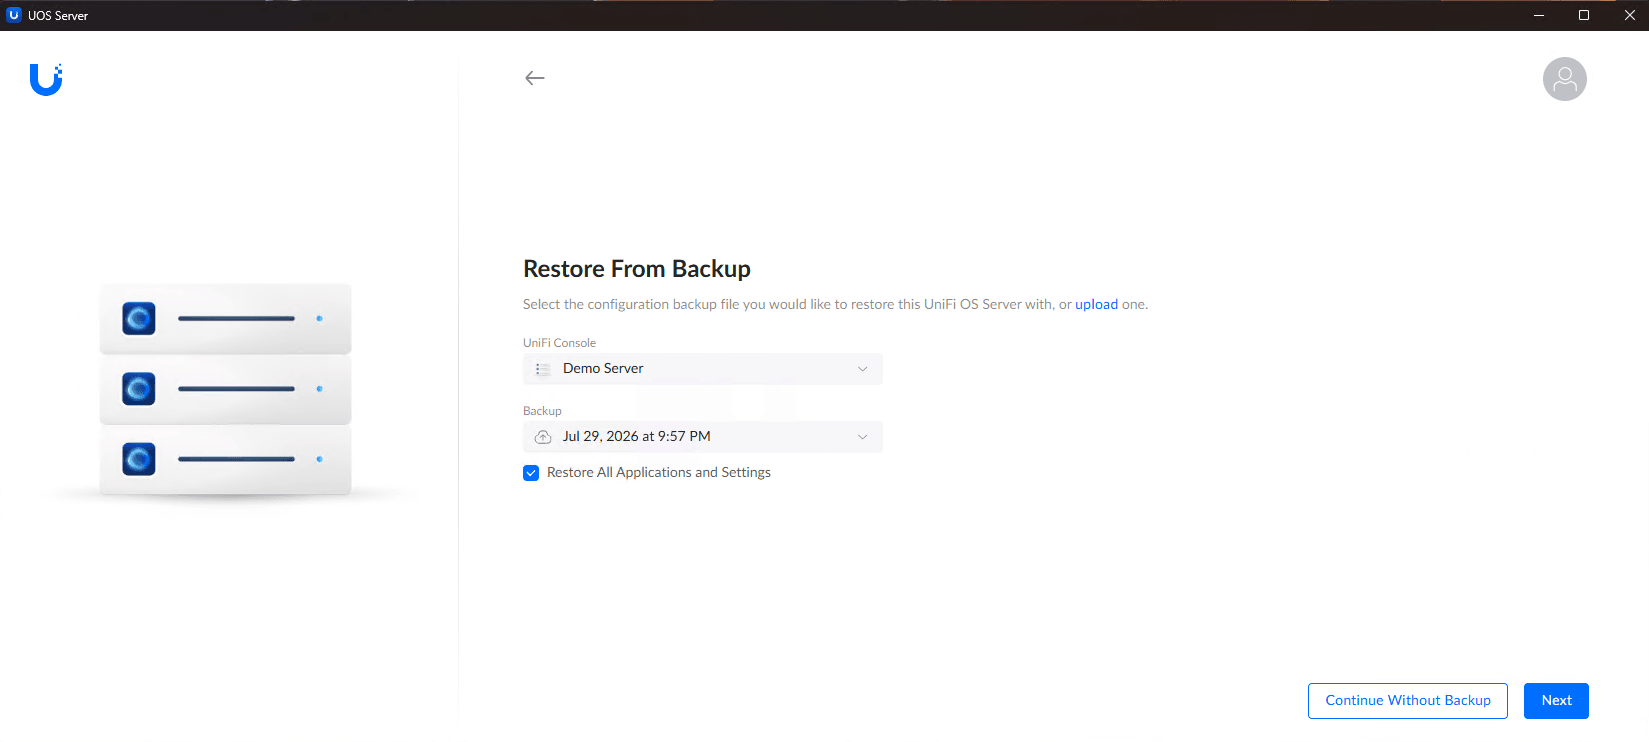Choose Continue Without Backup
The image size is (1649, 742).
[1408, 701]
